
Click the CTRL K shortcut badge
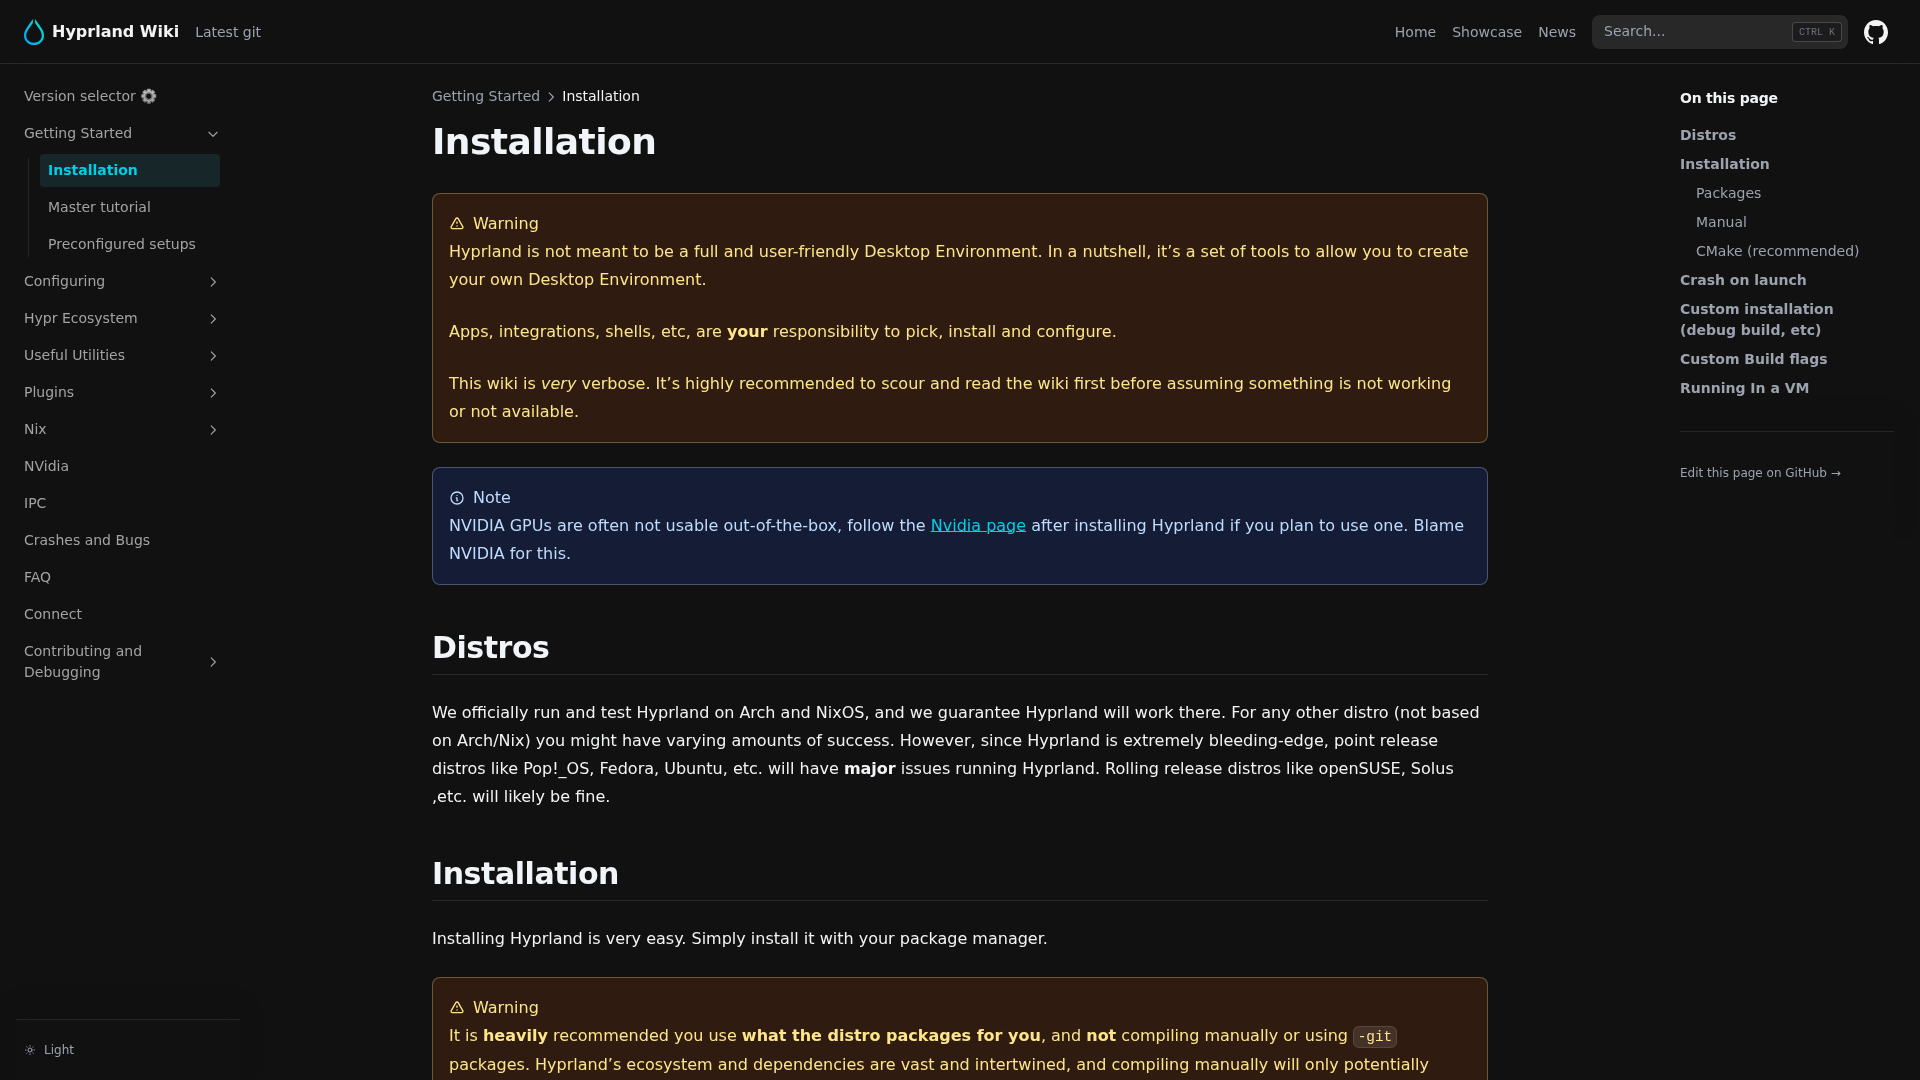coord(1816,32)
